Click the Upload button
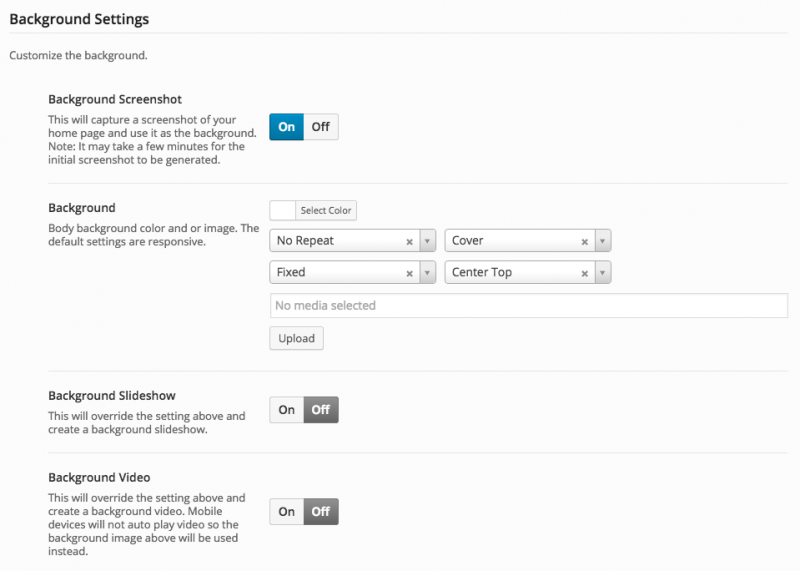This screenshot has height=571, width=800. [x=296, y=339]
